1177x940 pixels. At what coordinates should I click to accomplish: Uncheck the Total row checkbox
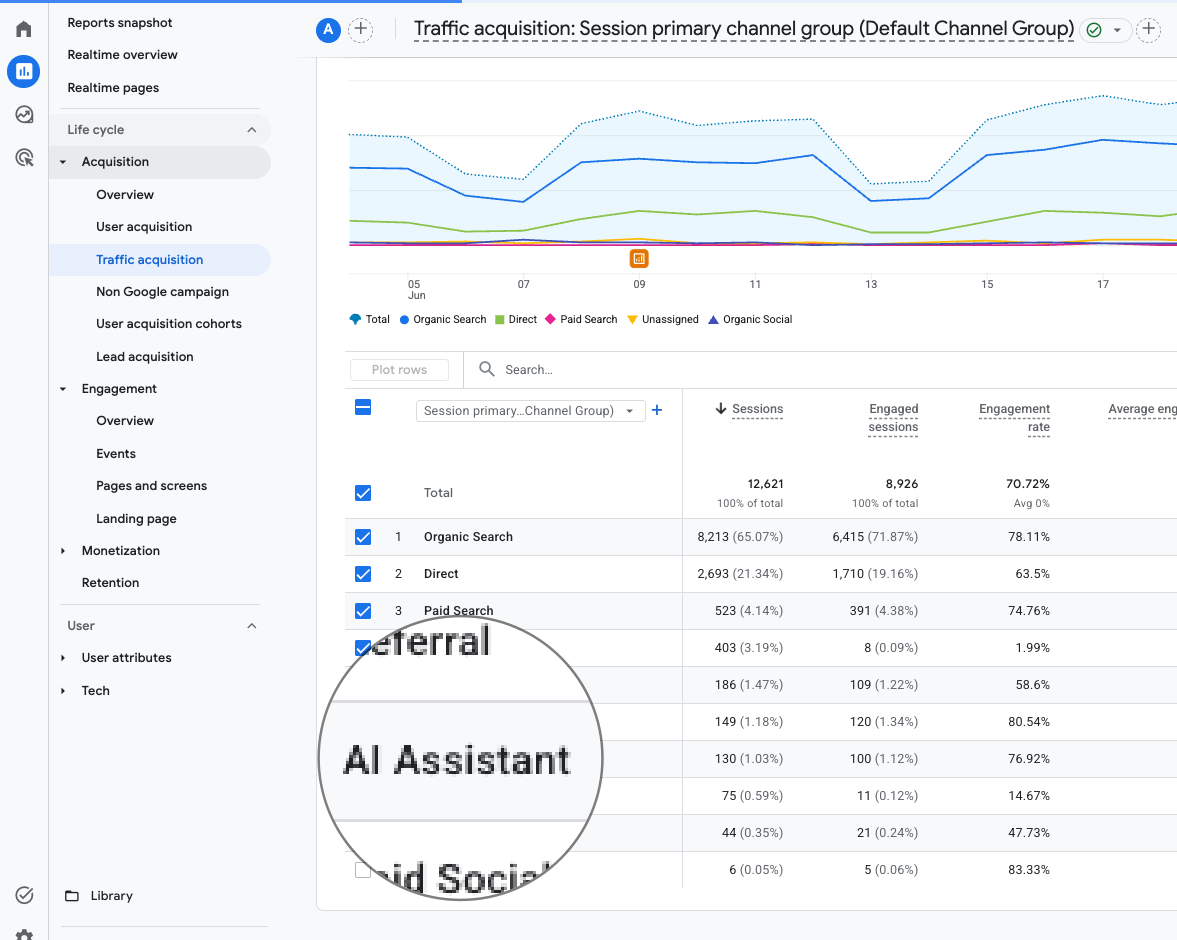click(x=363, y=493)
